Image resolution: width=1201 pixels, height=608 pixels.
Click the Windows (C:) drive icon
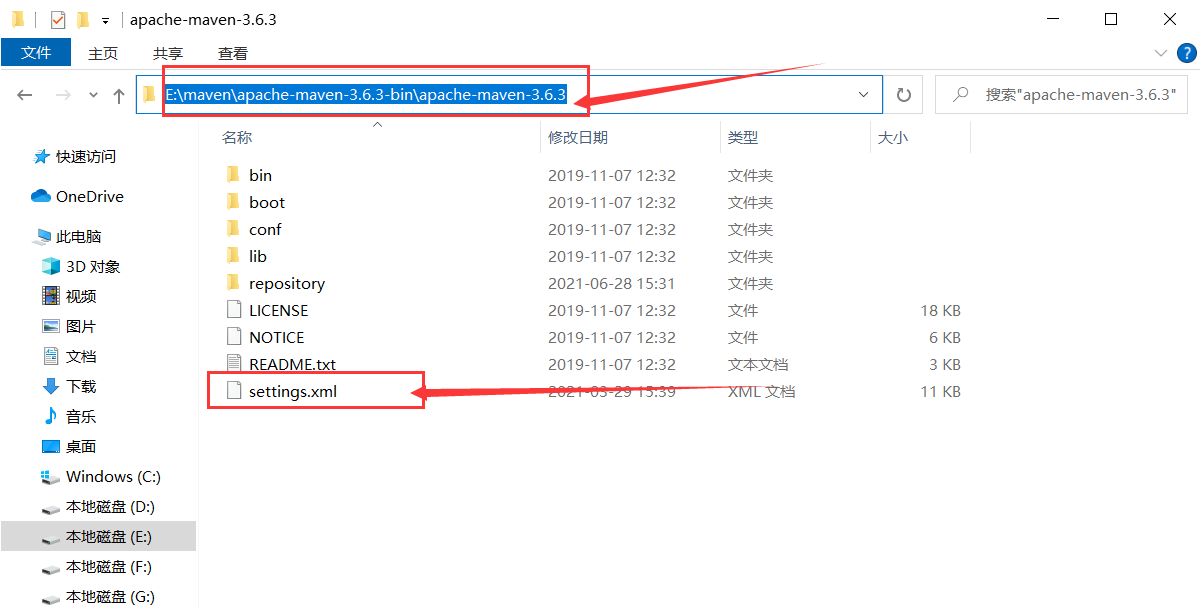pos(51,477)
